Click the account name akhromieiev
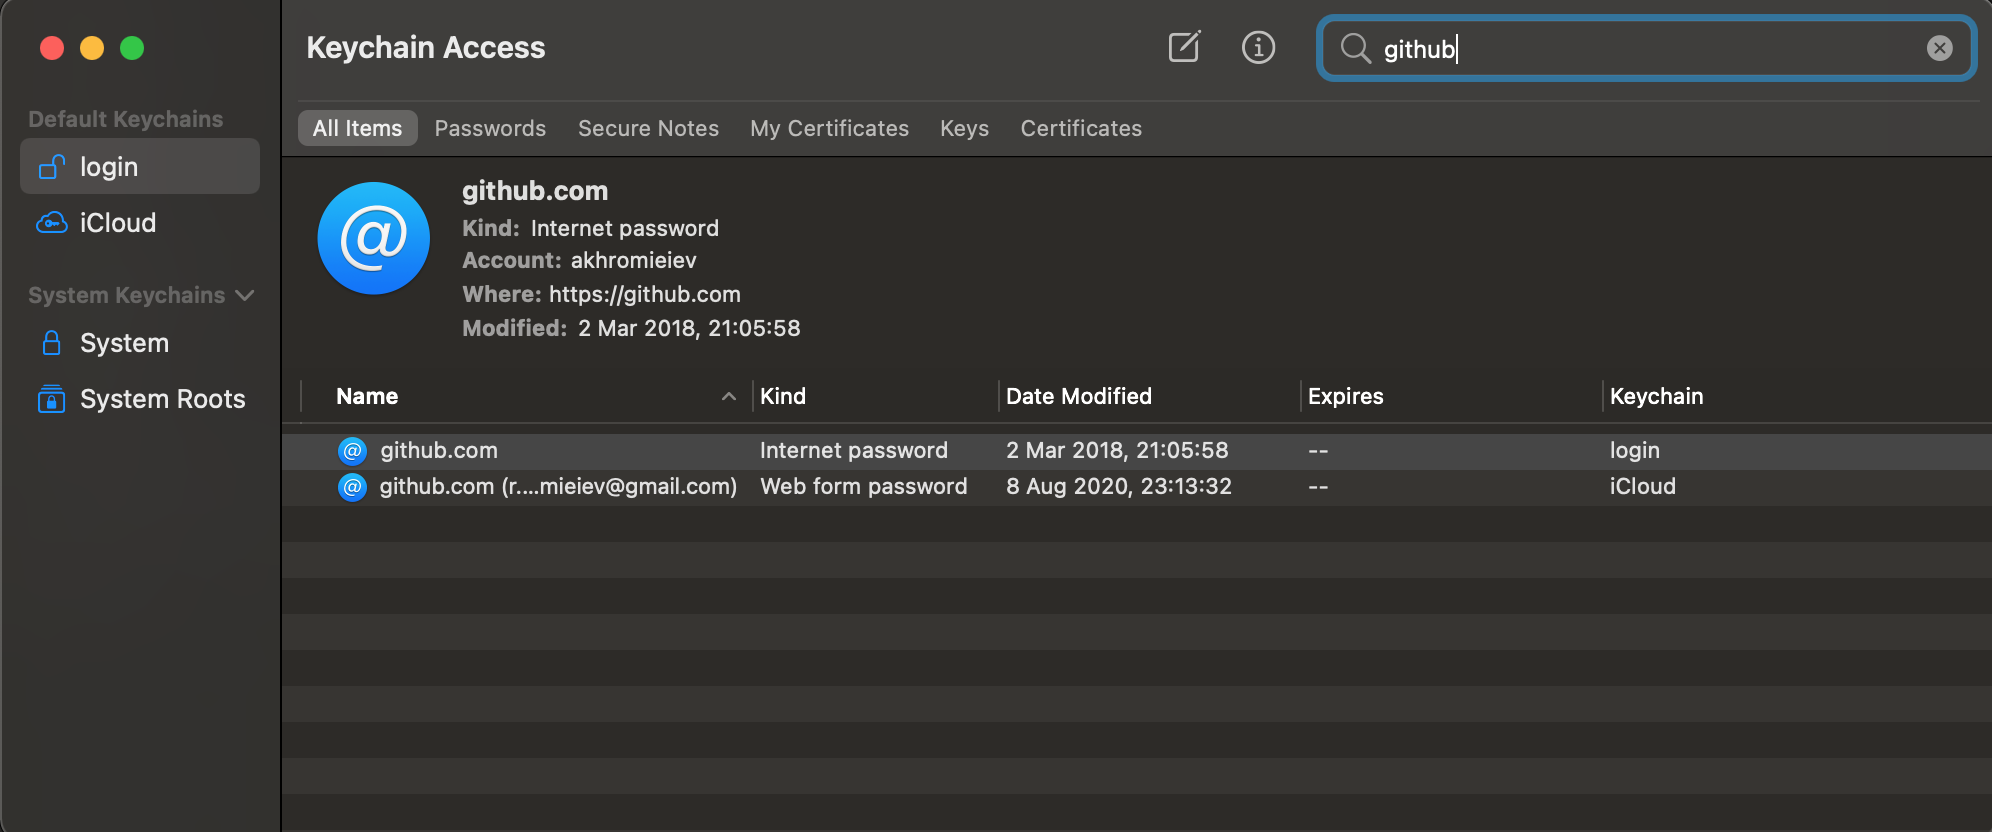Viewport: 1992px width, 832px height. (x=634, y=260)
